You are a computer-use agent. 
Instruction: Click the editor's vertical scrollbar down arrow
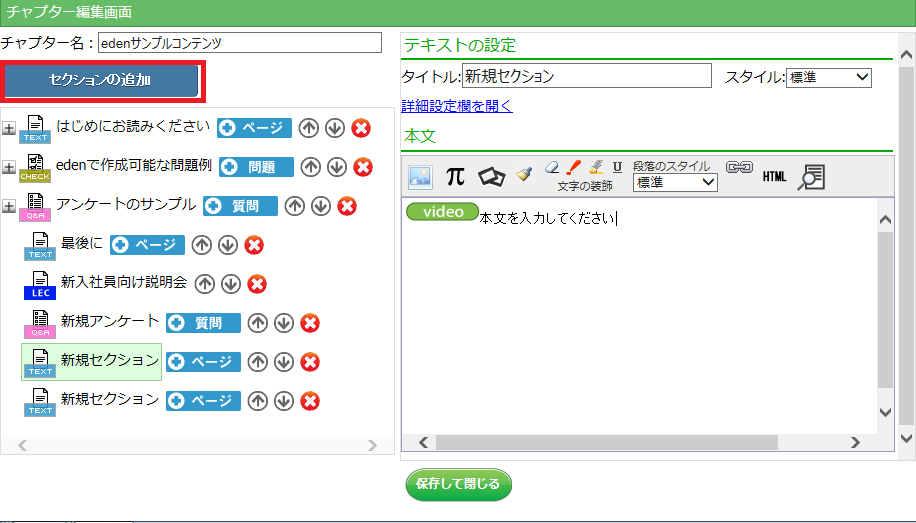point(885,413)
